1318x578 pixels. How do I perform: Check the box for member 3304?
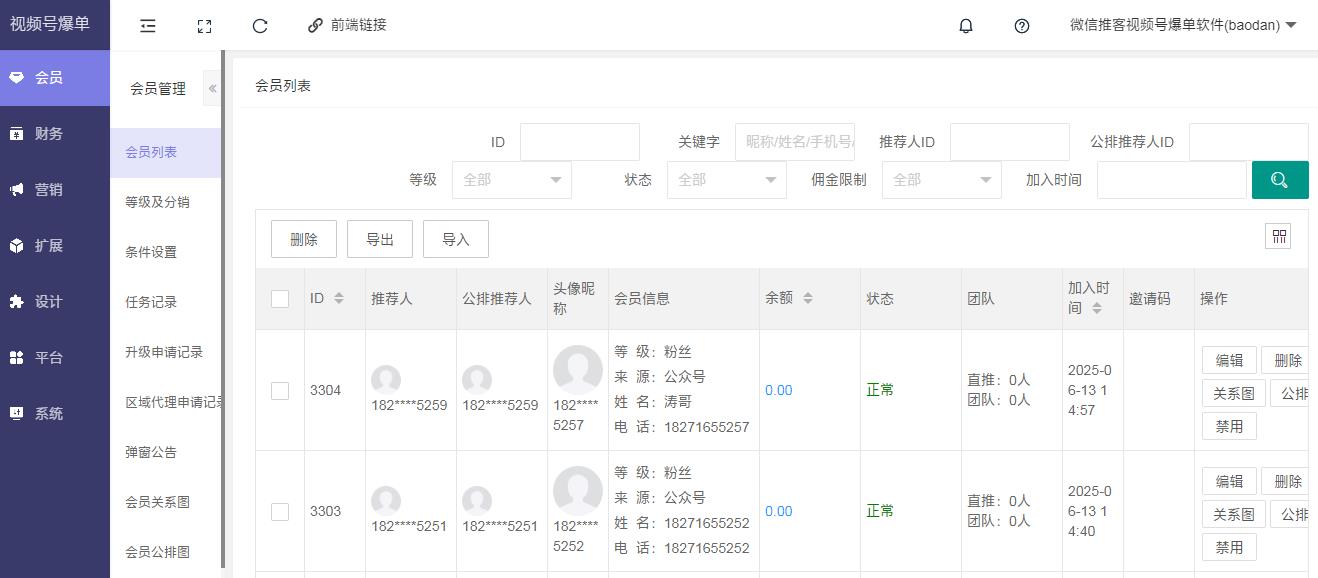[280, 390]
